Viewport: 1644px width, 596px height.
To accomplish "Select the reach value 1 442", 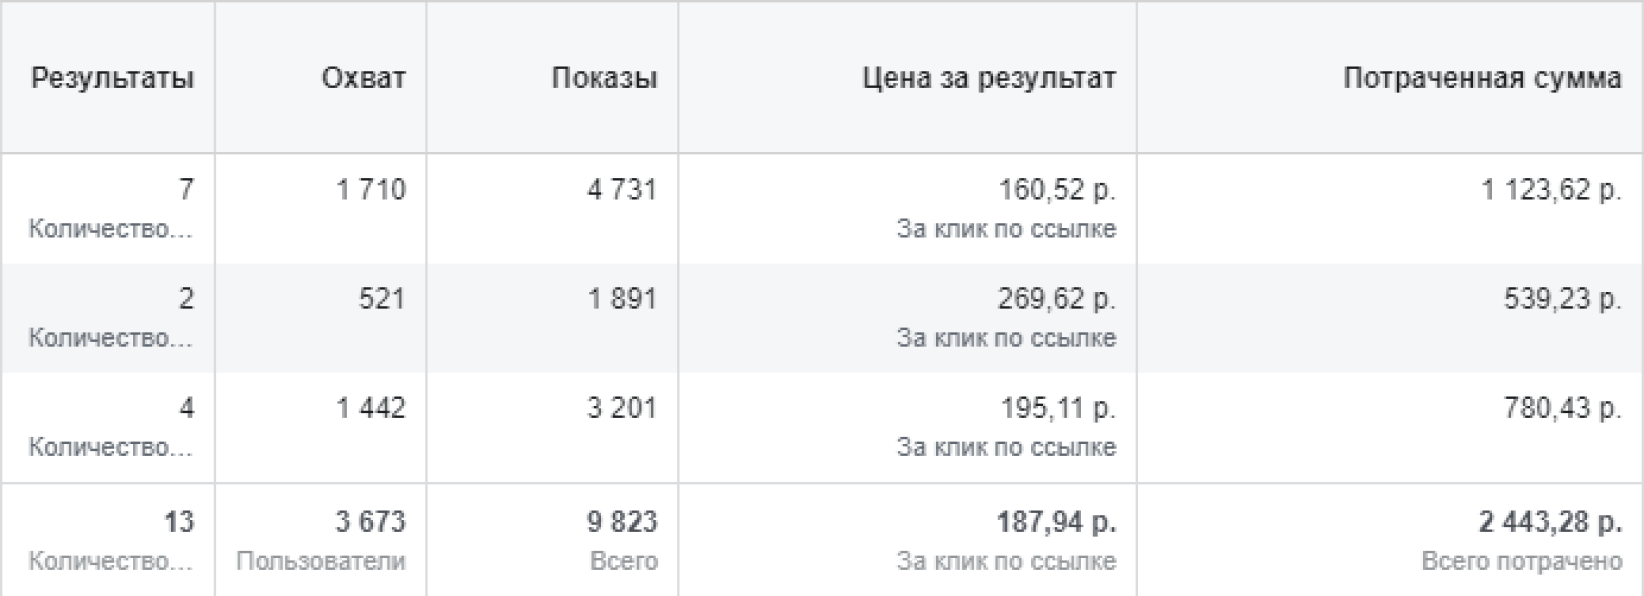I will click(371, 408).
